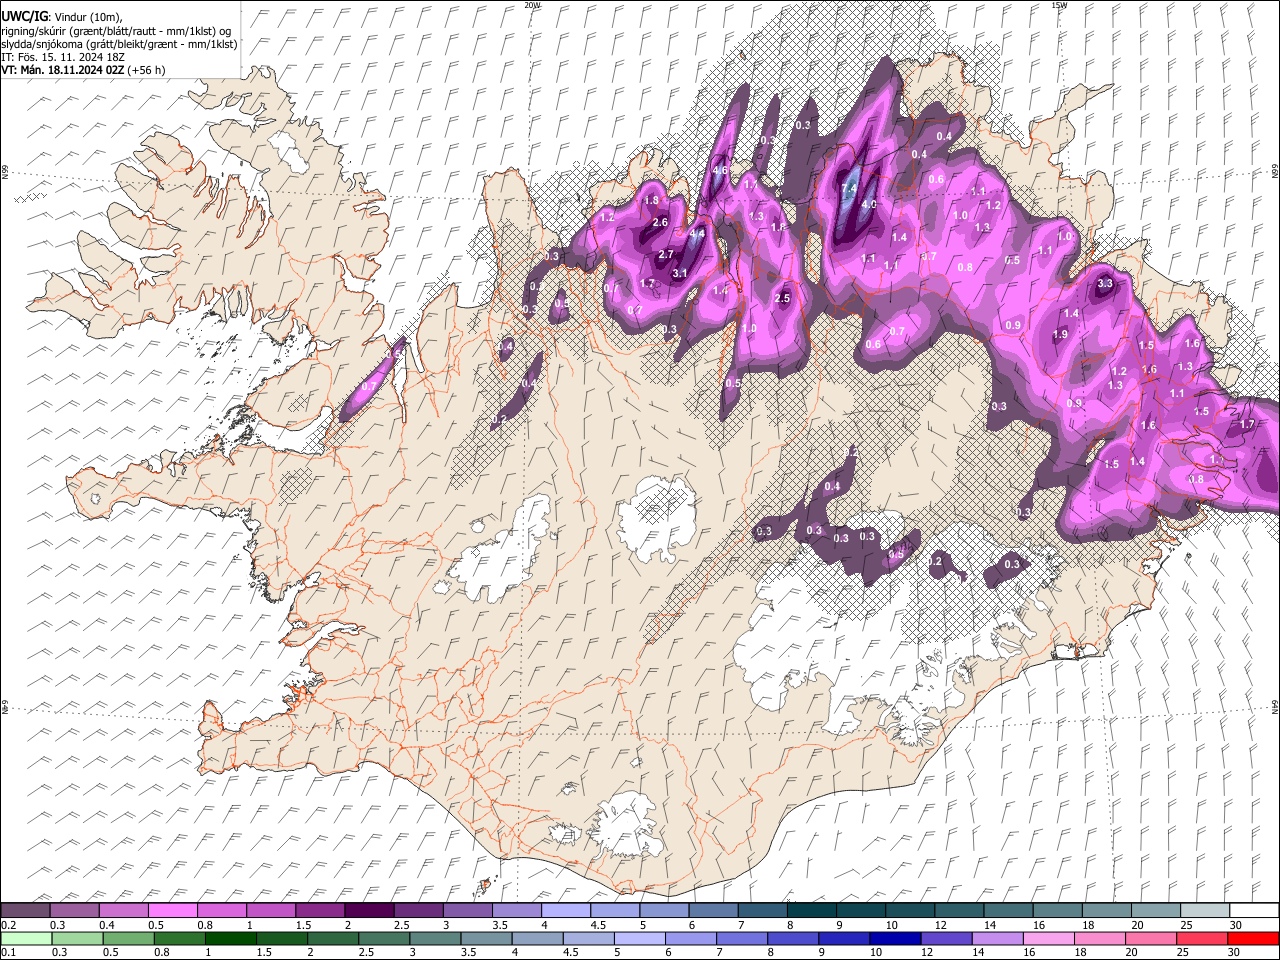1280x960 pixels.
Task: Click the dark purple 2–2.5 swatch, upper legend row
Action: coord(368,911)
